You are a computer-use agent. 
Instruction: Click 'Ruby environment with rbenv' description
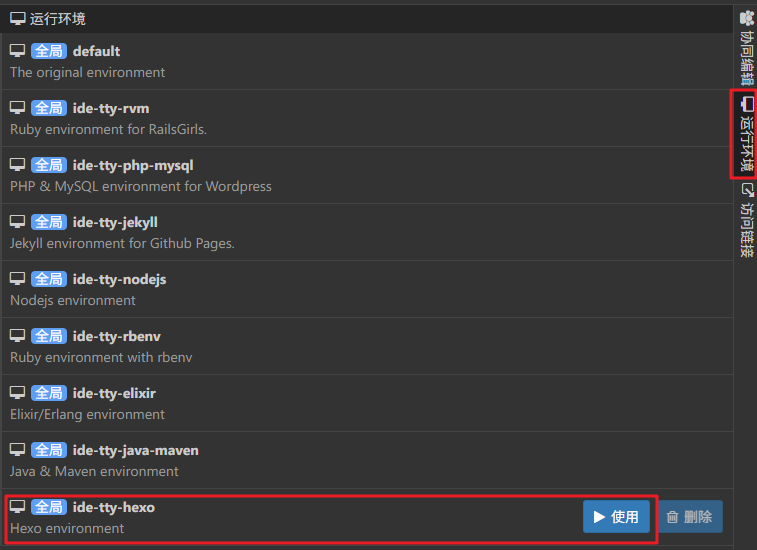pyautogui.click(x=101, y=357)
